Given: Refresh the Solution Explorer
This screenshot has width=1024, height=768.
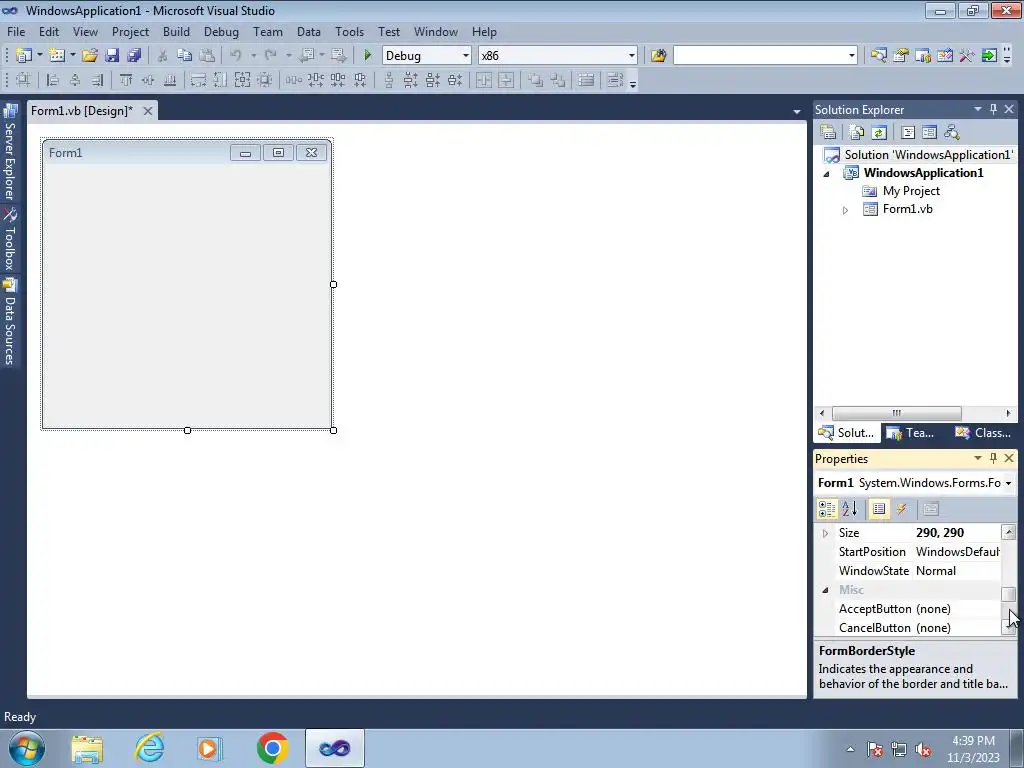Looking at the screenshot, I should pos(879,132).
